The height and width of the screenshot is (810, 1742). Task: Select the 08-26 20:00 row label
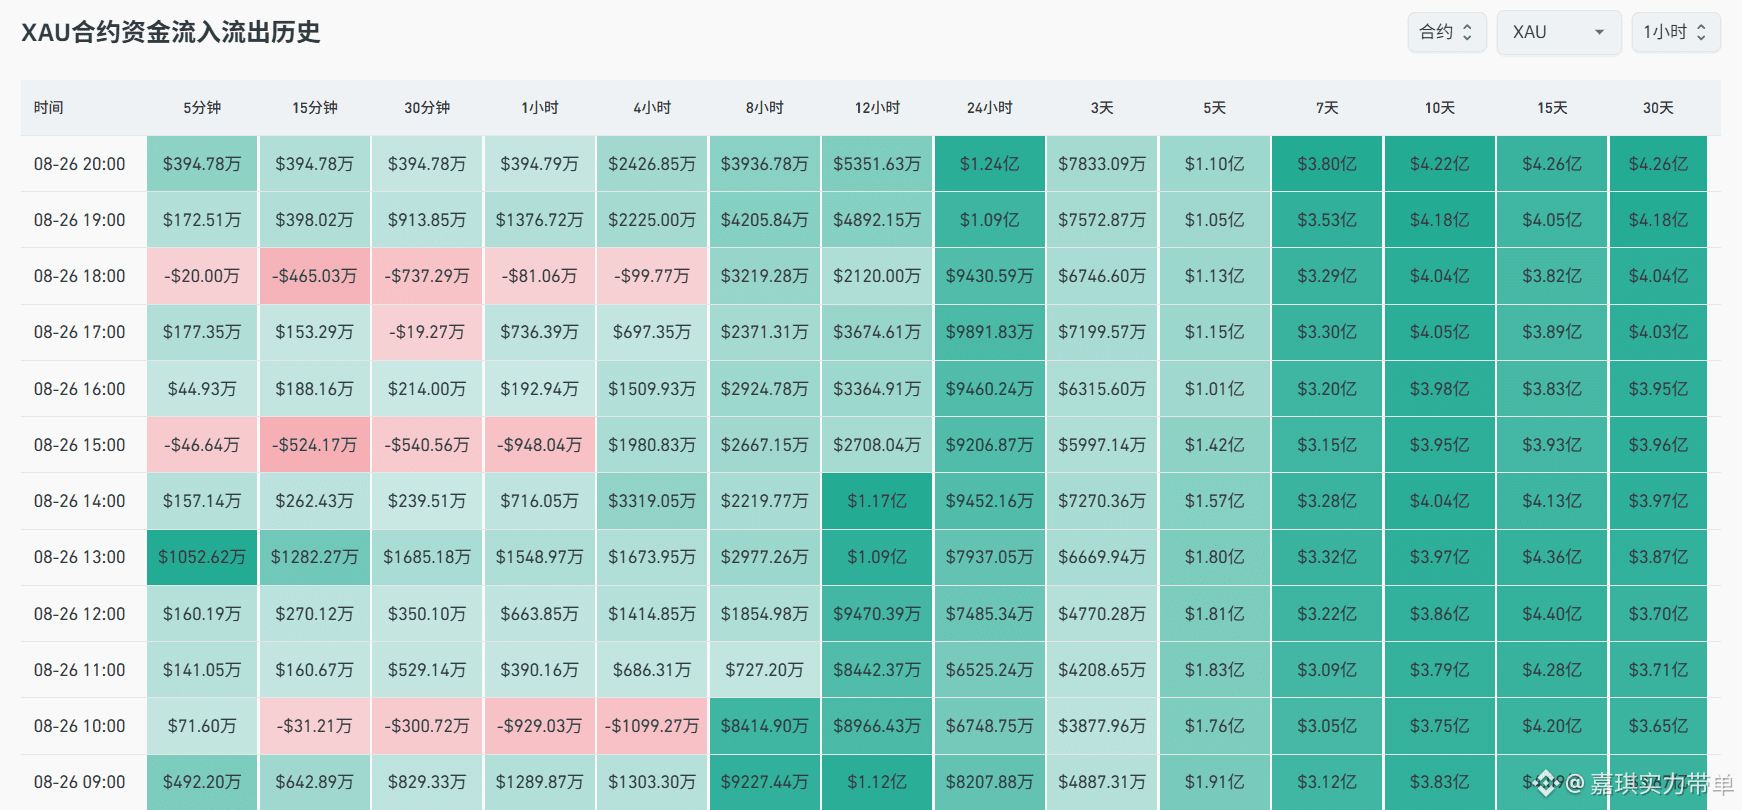pyautogui.click(x=80, y=164)
